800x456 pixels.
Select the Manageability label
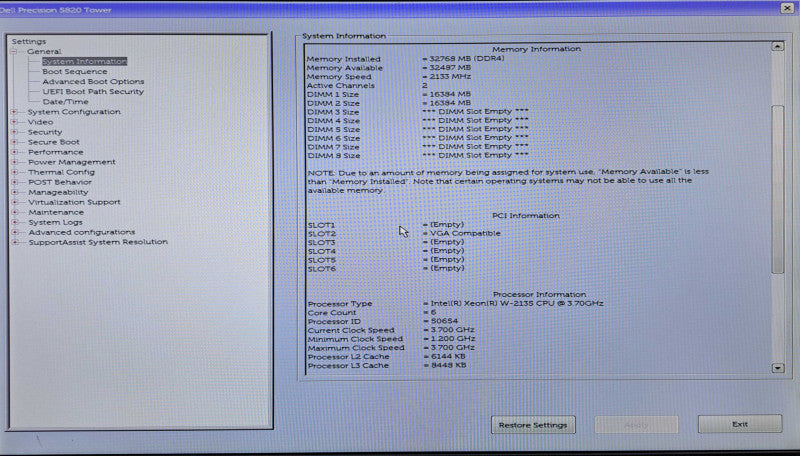tap(58, 192)
